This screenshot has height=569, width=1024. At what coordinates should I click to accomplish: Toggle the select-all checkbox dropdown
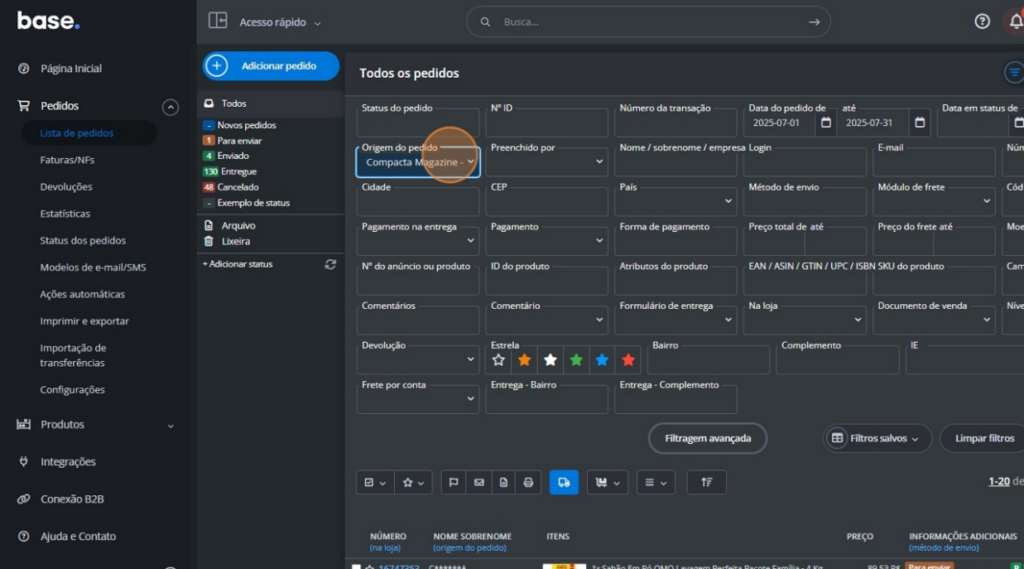coord(375,482)
